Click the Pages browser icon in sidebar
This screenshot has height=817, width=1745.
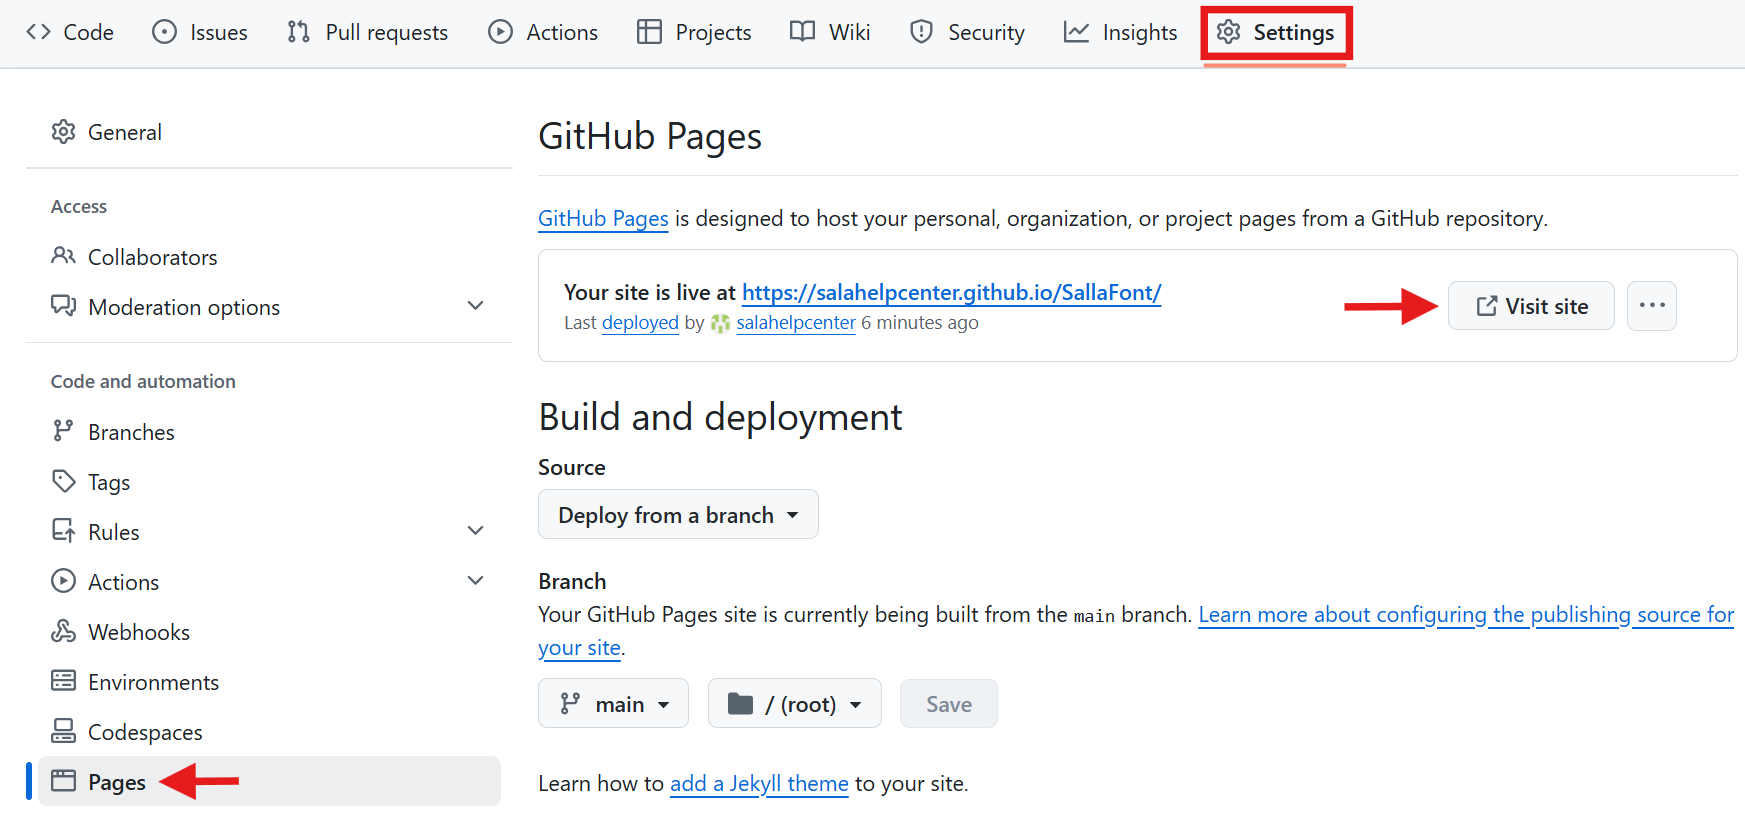click(64, 781)
